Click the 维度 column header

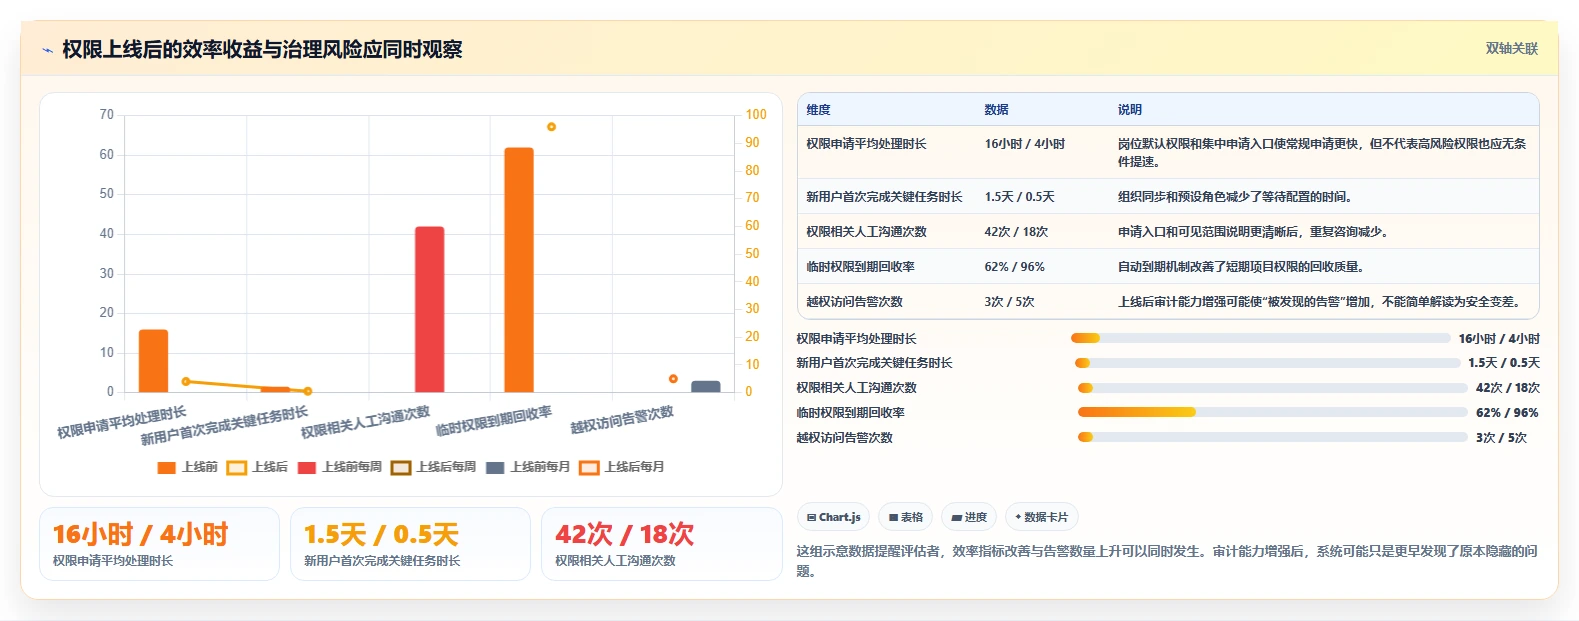(x=818, y=110)
